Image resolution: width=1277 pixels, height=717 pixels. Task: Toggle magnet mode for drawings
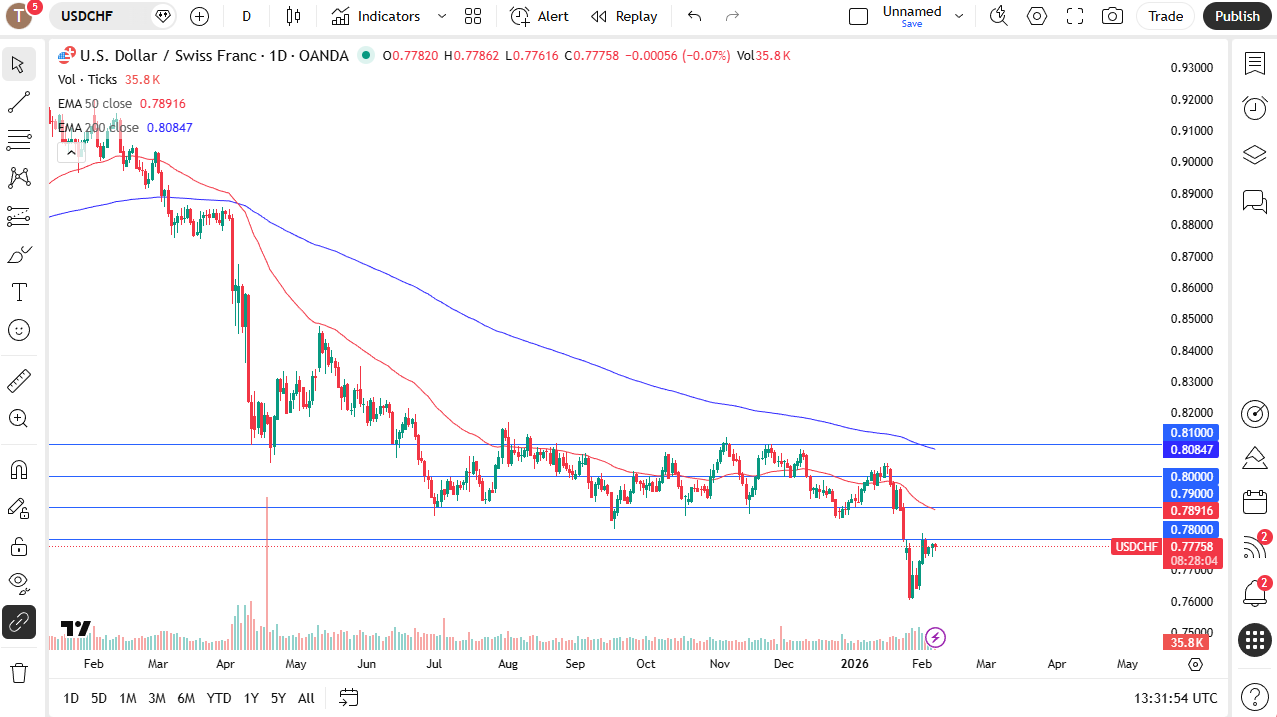18,469
